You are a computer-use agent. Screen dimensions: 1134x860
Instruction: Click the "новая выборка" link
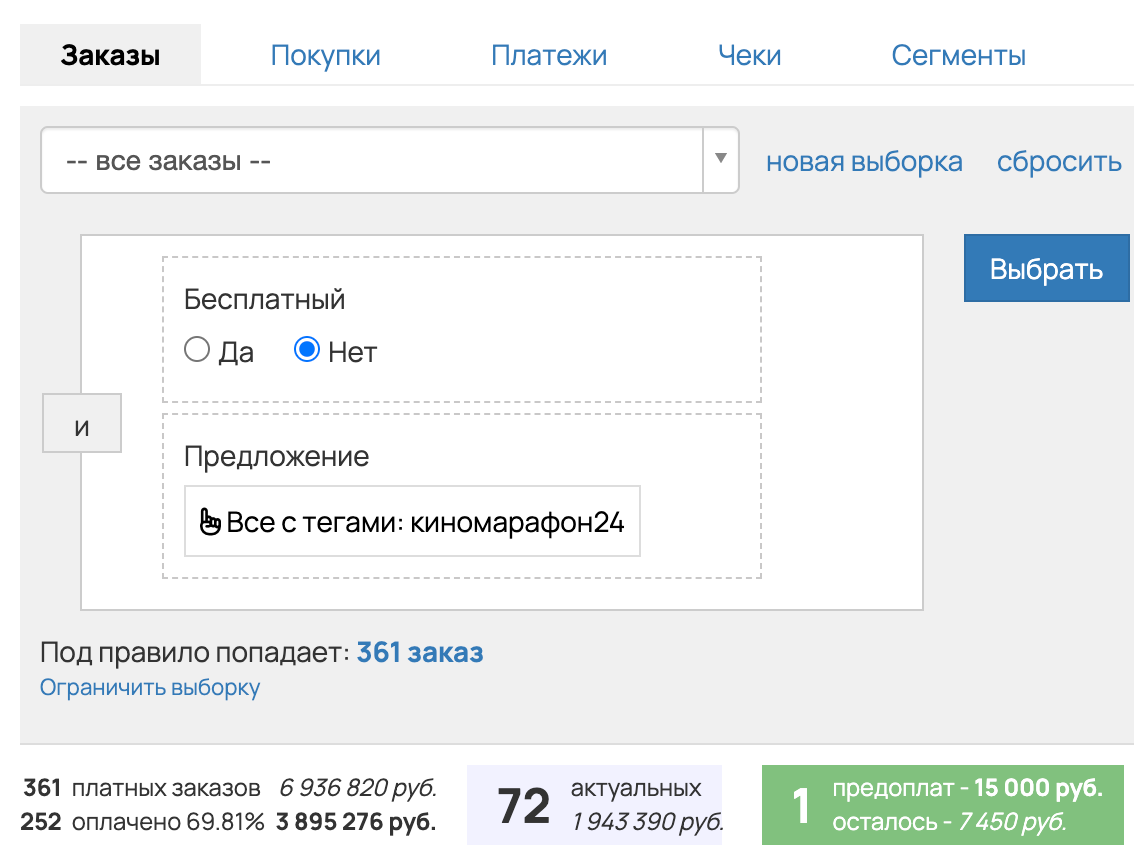(863, 161)
